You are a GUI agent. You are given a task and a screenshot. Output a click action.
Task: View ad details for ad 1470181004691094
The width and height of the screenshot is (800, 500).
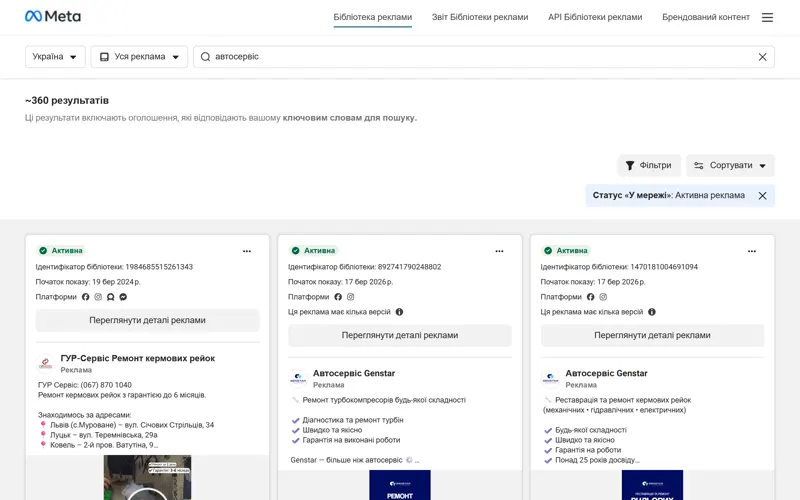(x=653, y=335)
